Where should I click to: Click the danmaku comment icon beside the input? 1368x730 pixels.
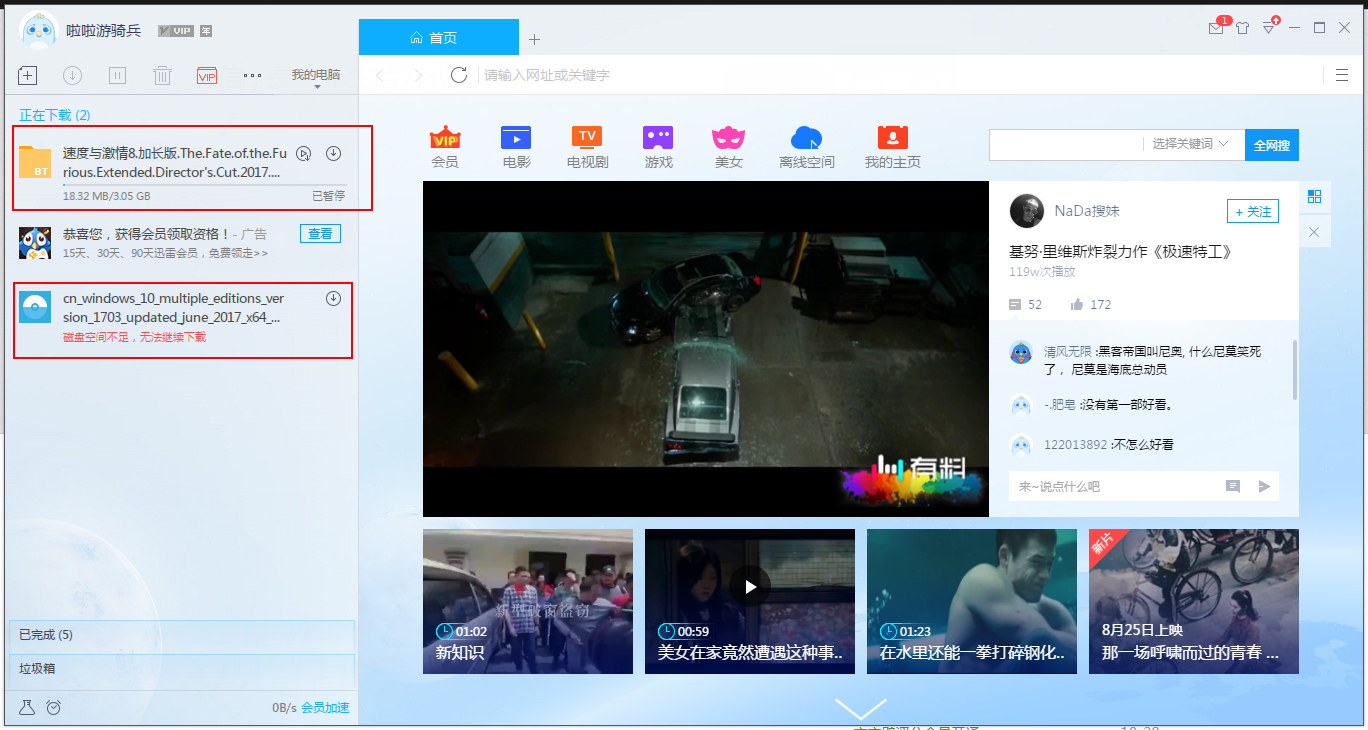[1233, 486]
